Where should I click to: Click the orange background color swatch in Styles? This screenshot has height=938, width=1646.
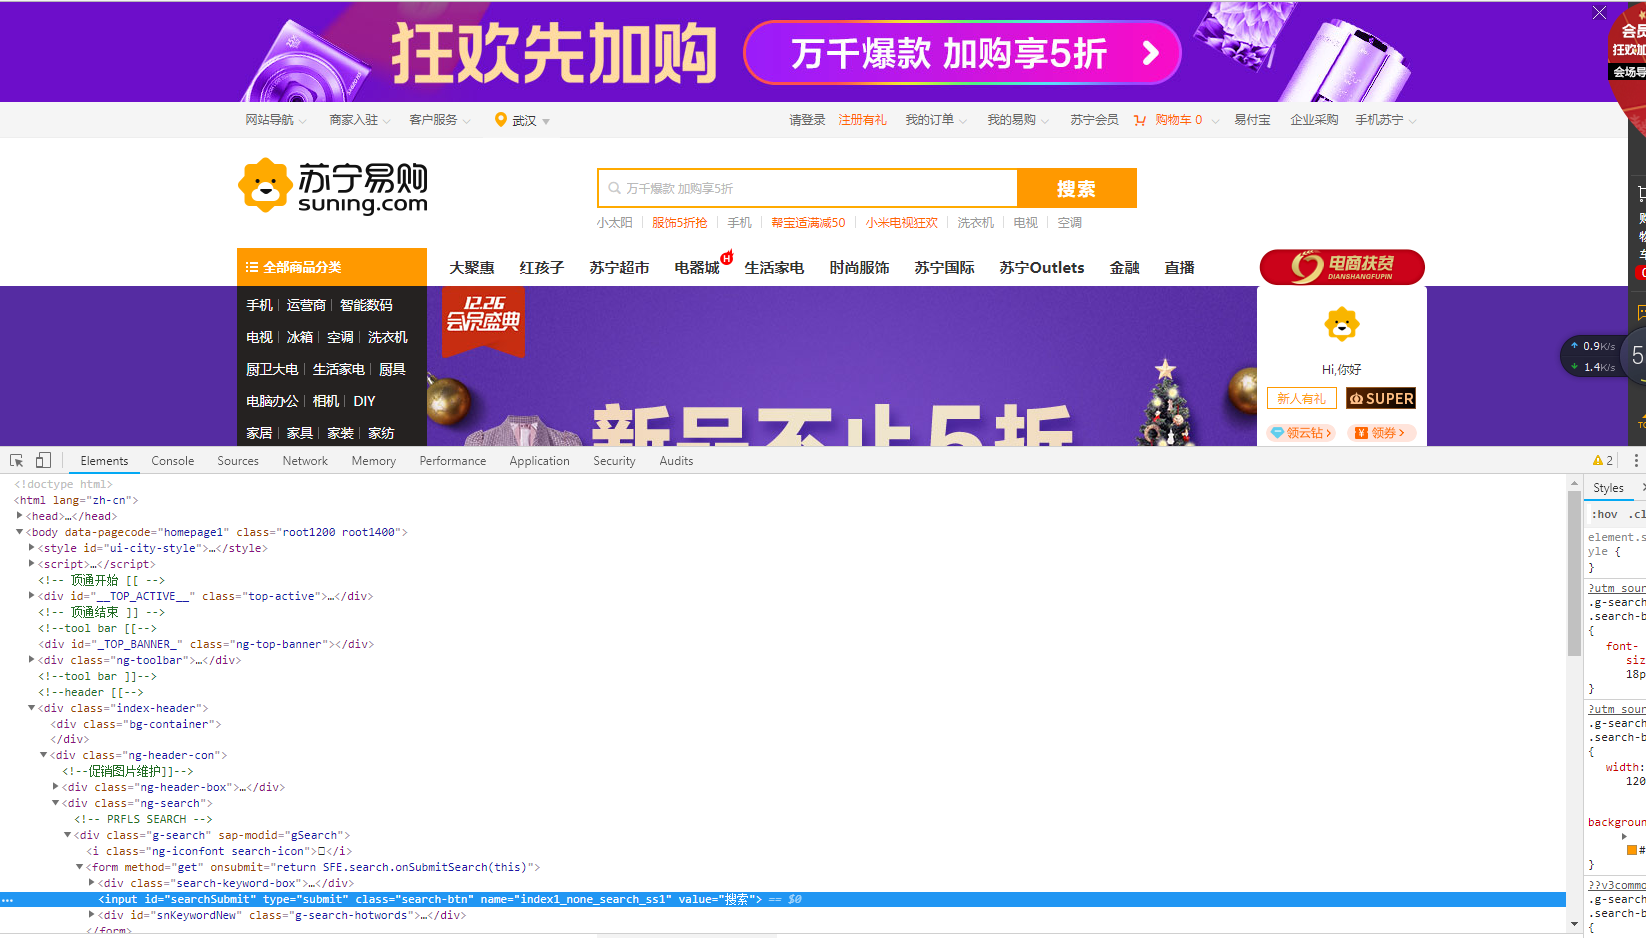pos(1632,850)
